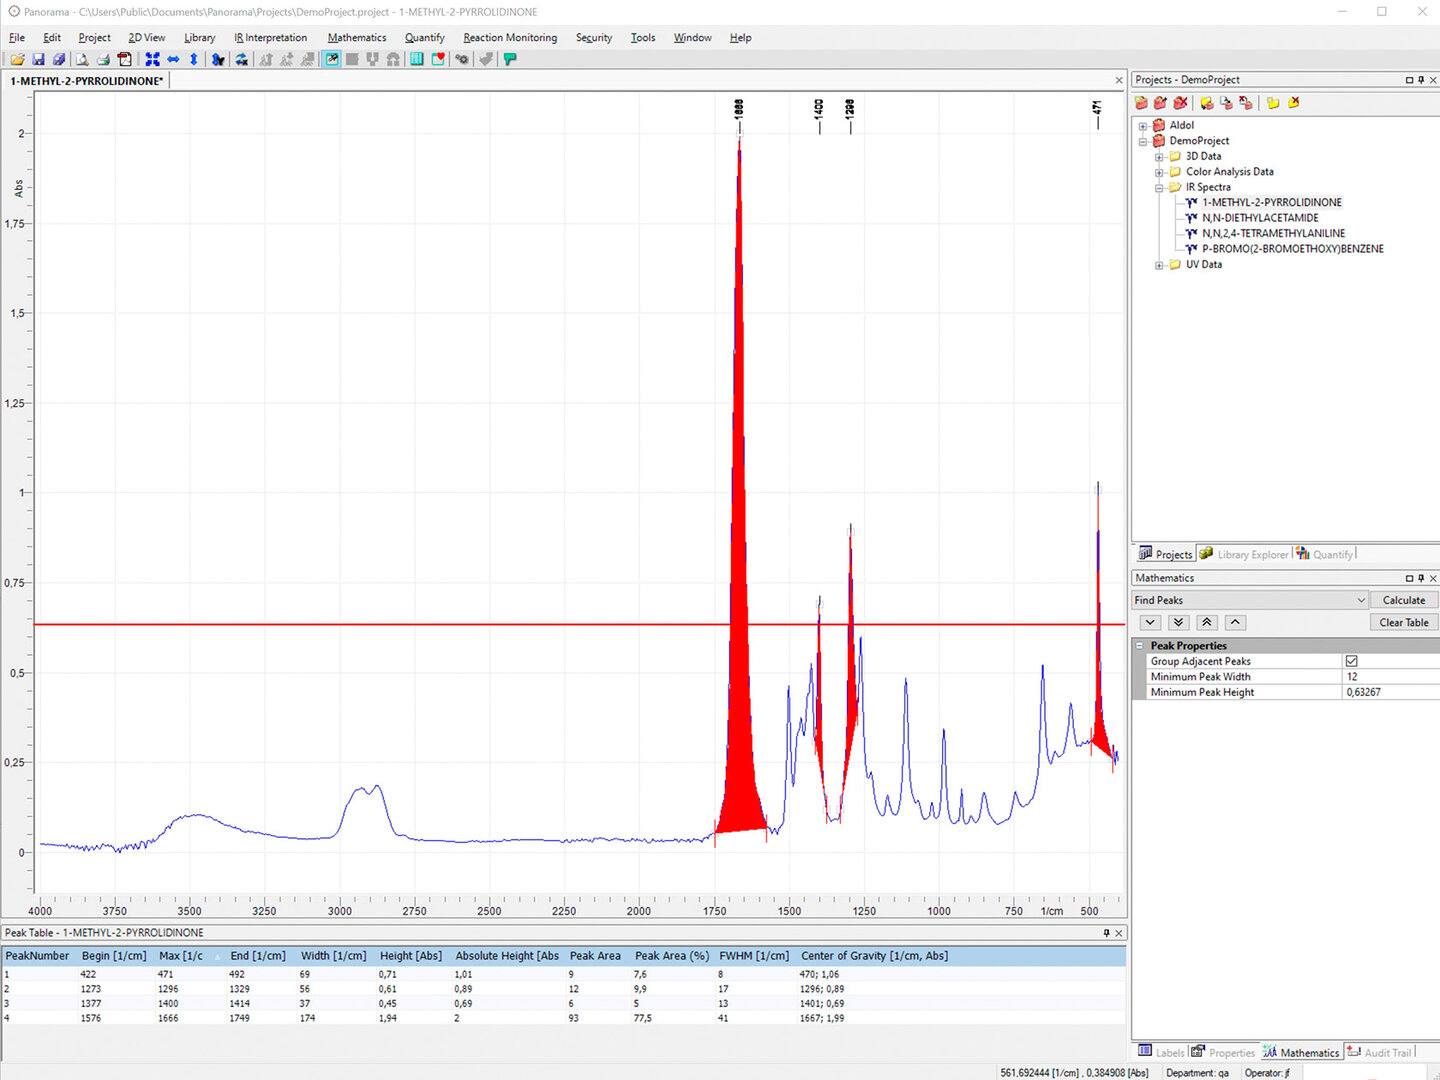The image size is (1440, 1080).
Task: Pin the Mathematics panel with the pushpin
Action: tap(1421, 578)
